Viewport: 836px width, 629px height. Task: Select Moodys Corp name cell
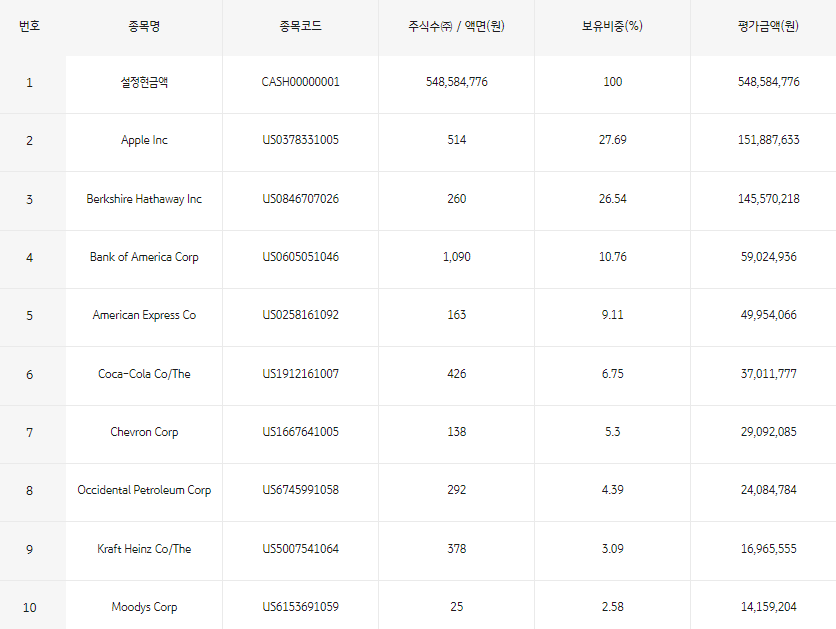144,607
